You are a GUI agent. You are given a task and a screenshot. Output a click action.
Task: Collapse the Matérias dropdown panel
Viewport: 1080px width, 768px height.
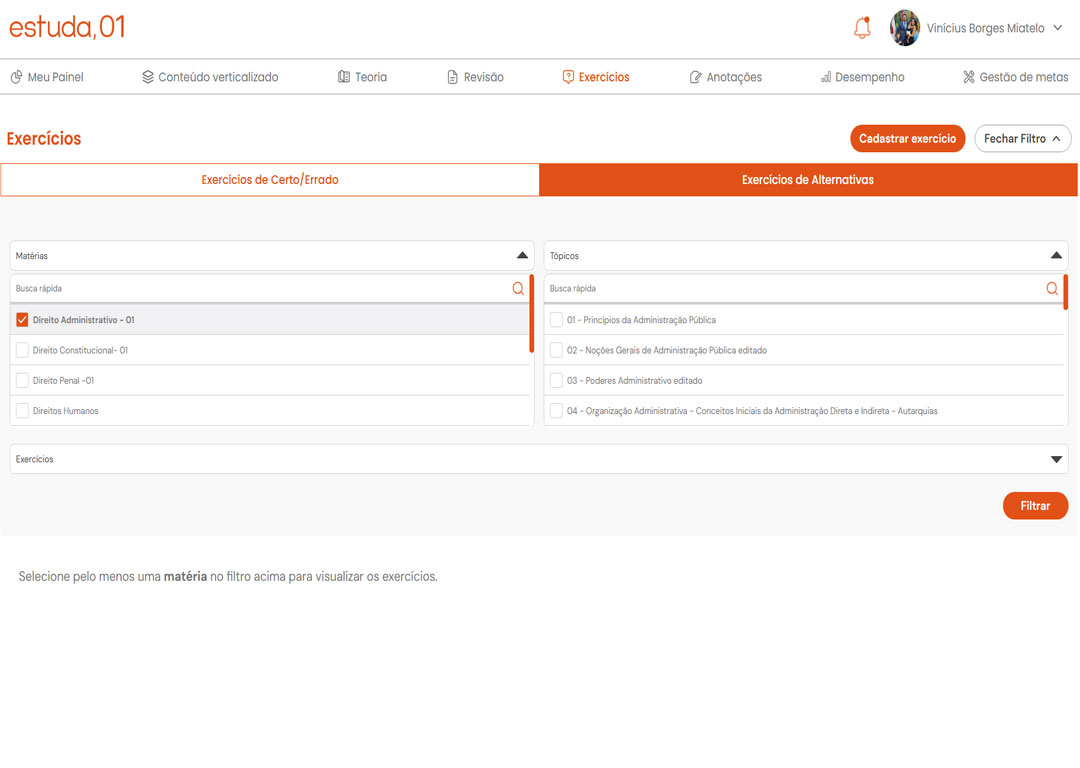tap(522, 256)
